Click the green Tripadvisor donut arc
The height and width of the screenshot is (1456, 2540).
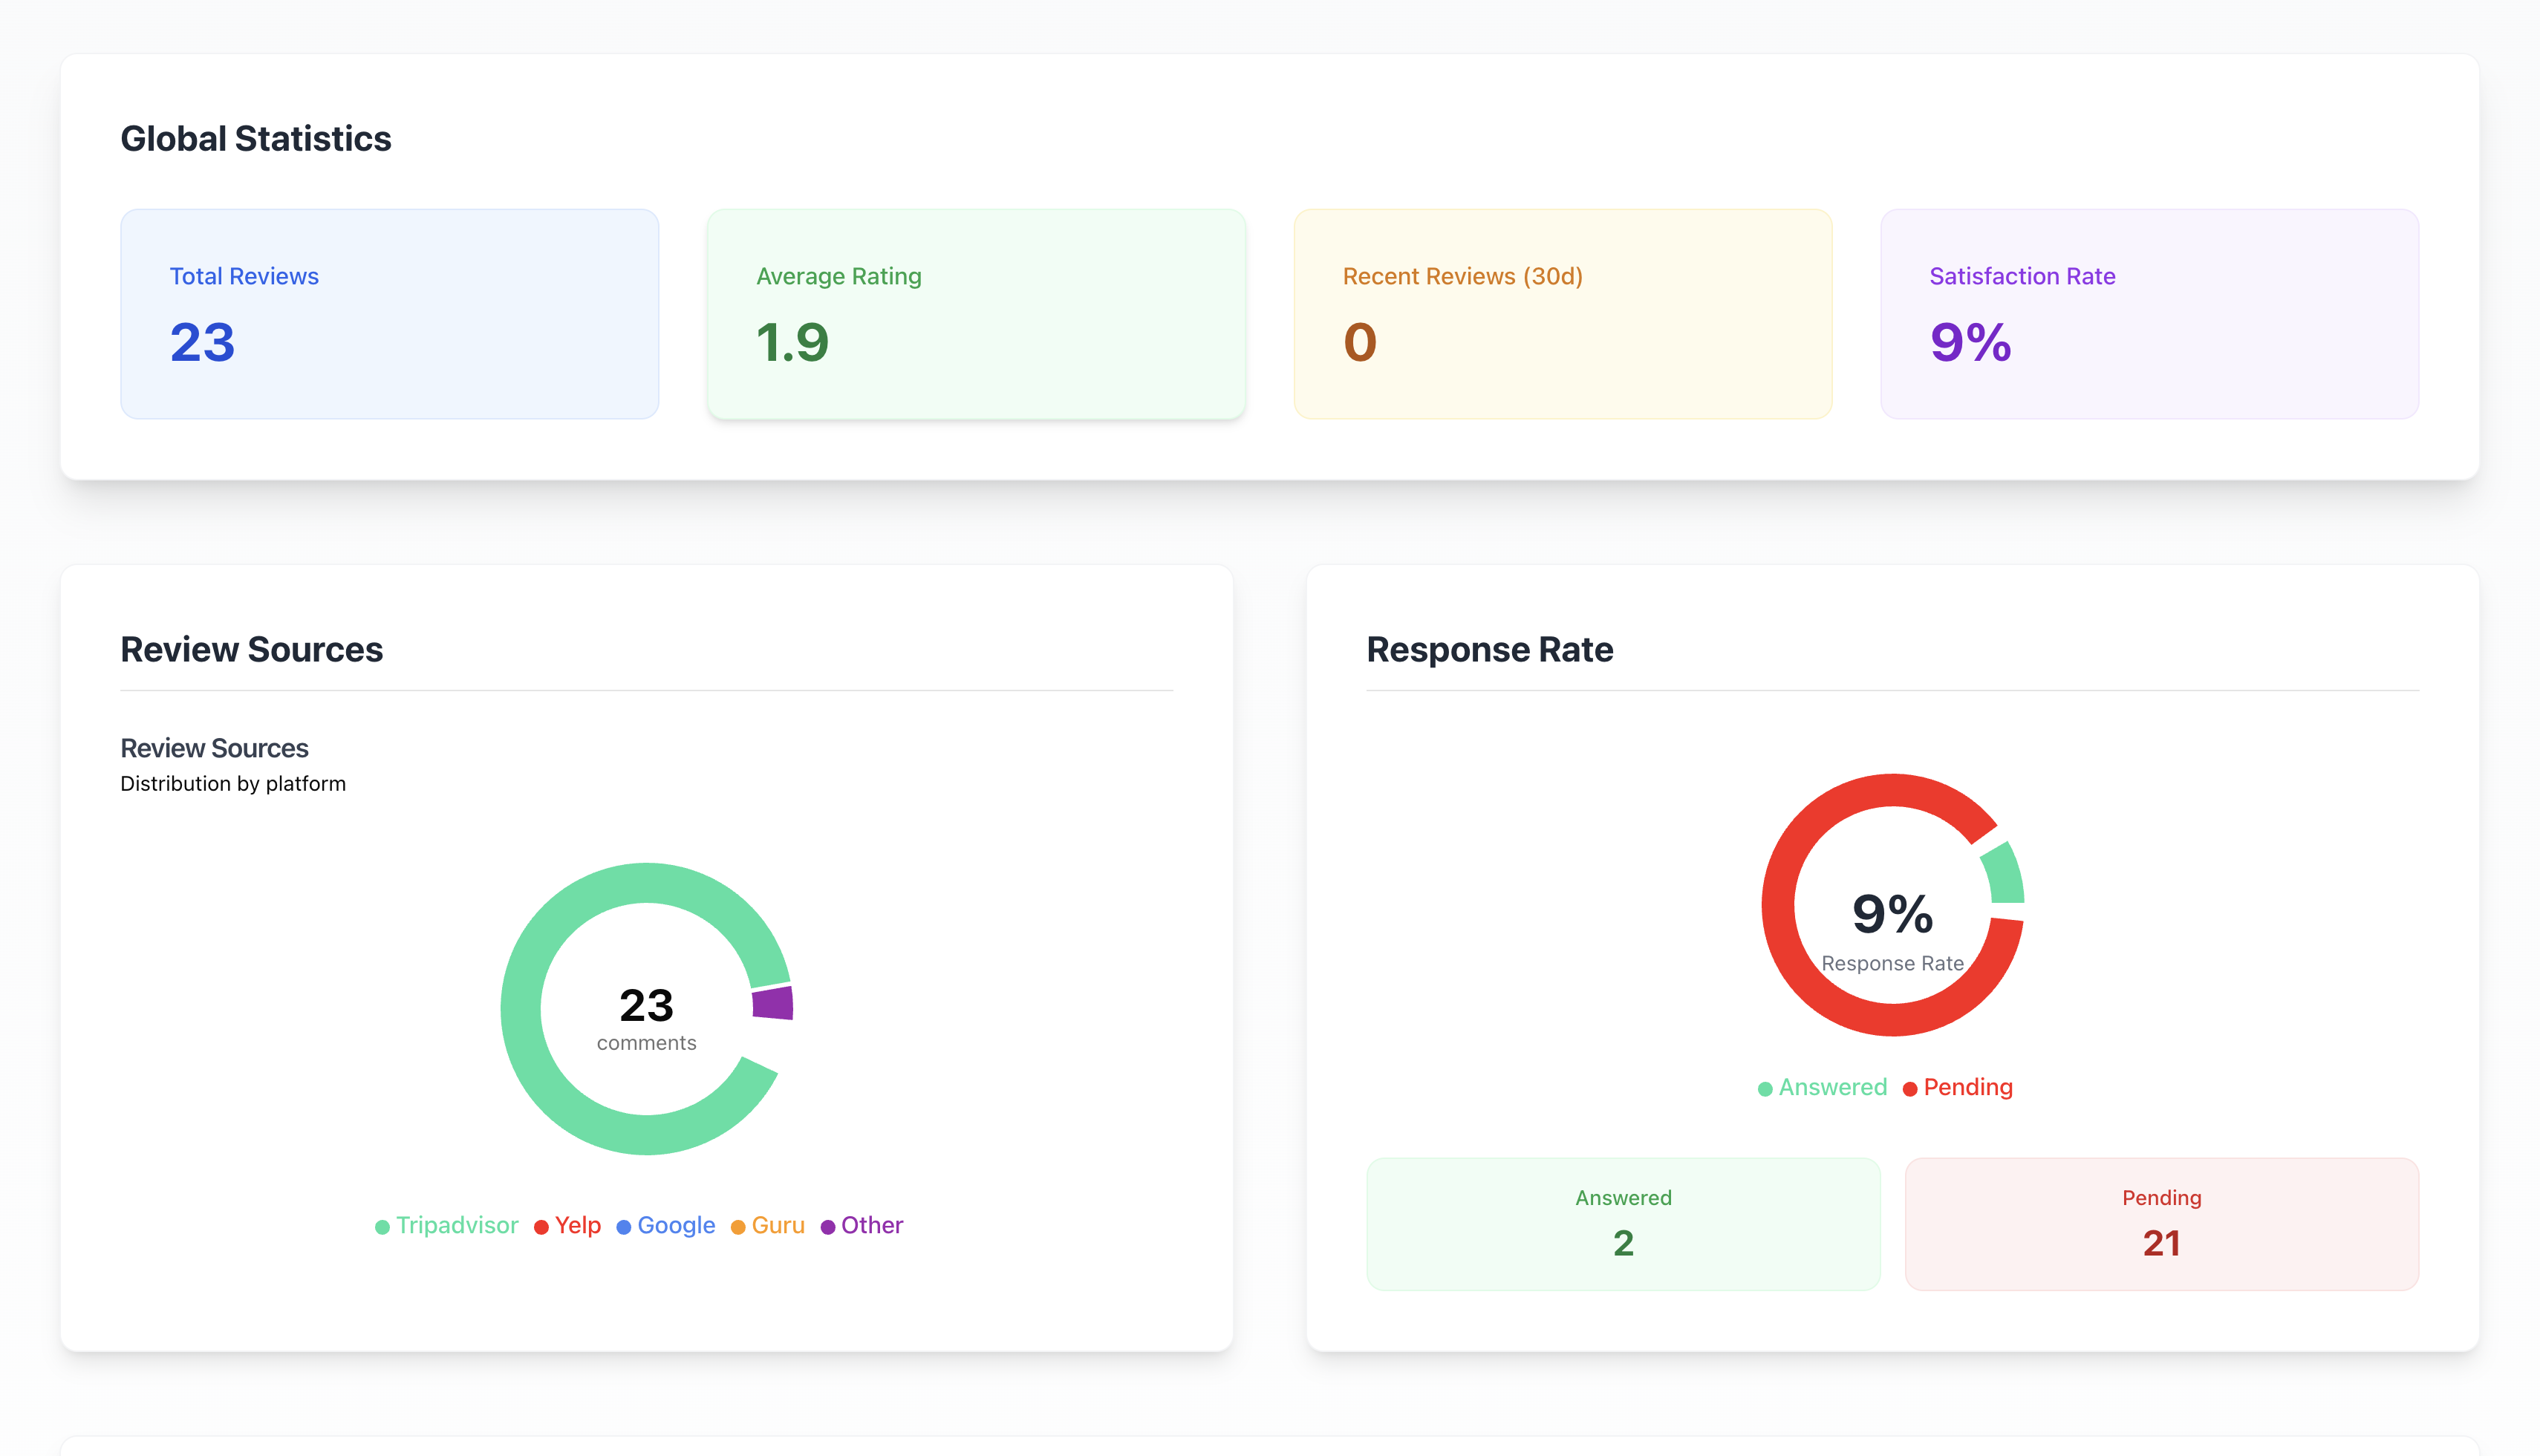(521, 1010)
